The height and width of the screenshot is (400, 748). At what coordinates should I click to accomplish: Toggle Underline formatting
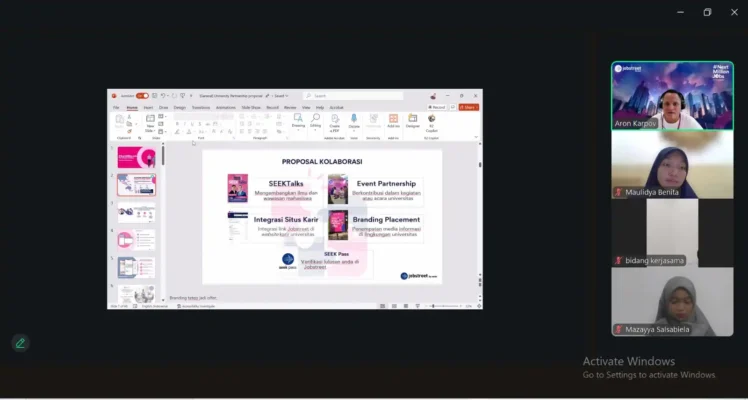pyautogui.click(x=192, y=124)
